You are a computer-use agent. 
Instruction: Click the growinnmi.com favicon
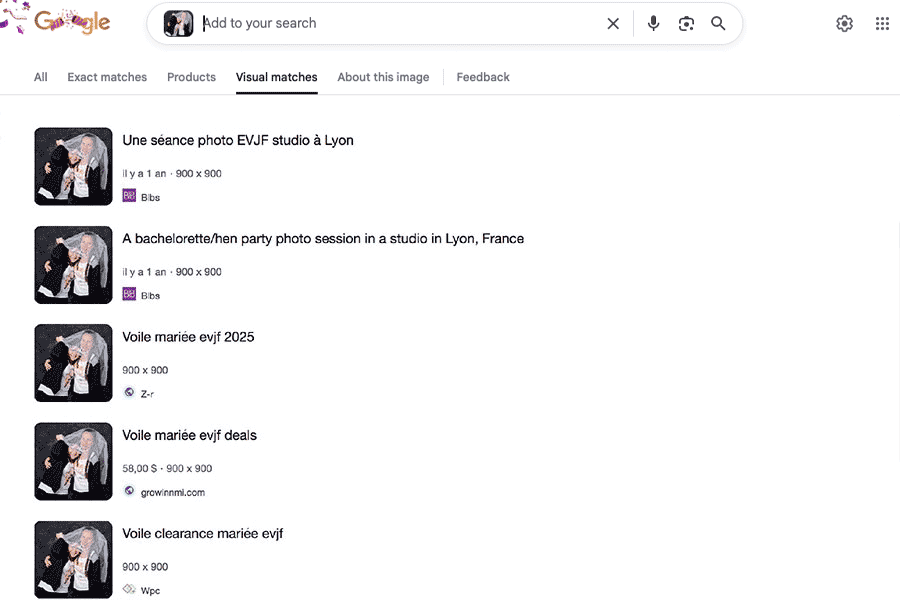tap(129, 491)
